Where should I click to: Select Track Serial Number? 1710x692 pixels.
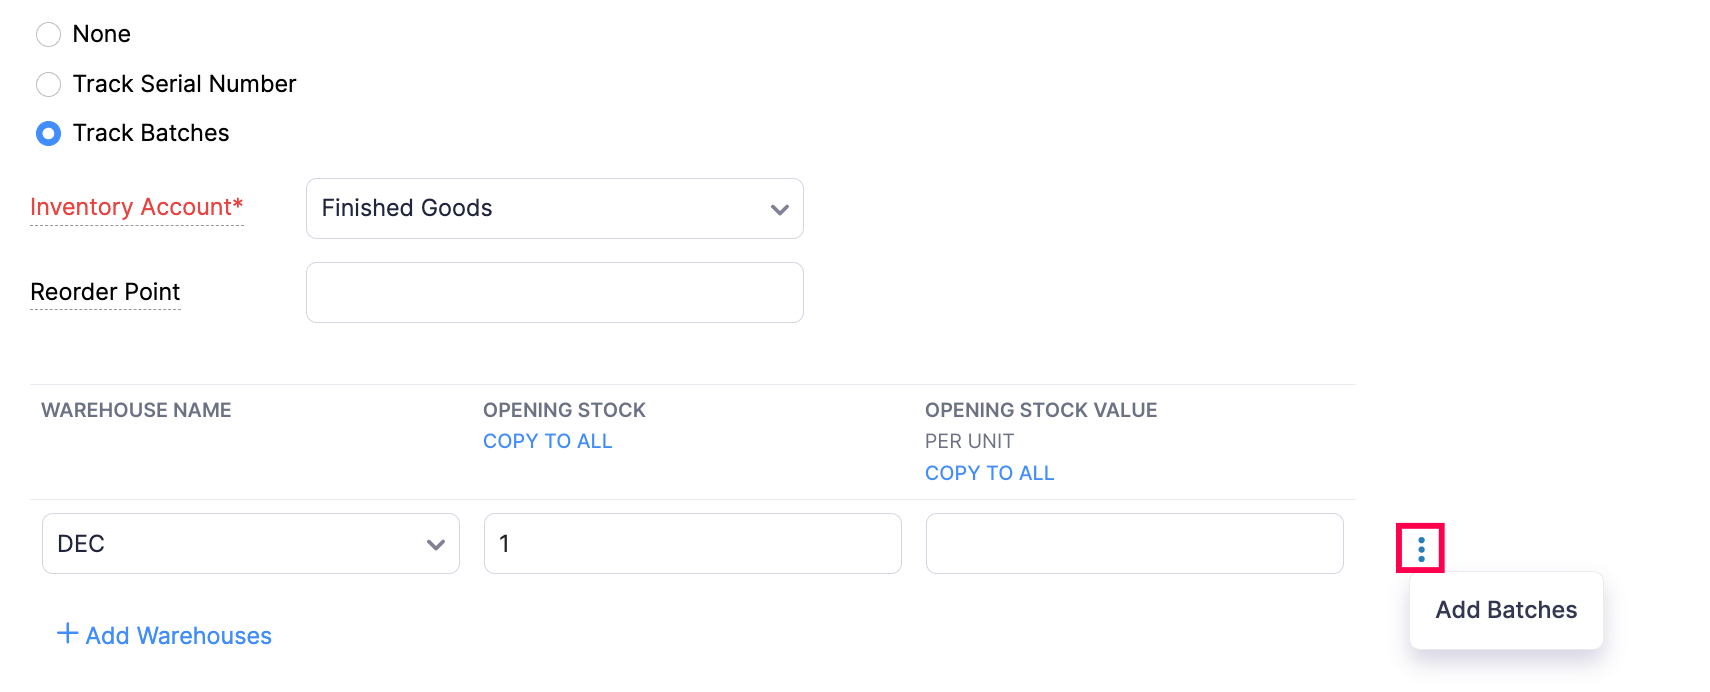(x=48, y=84)
